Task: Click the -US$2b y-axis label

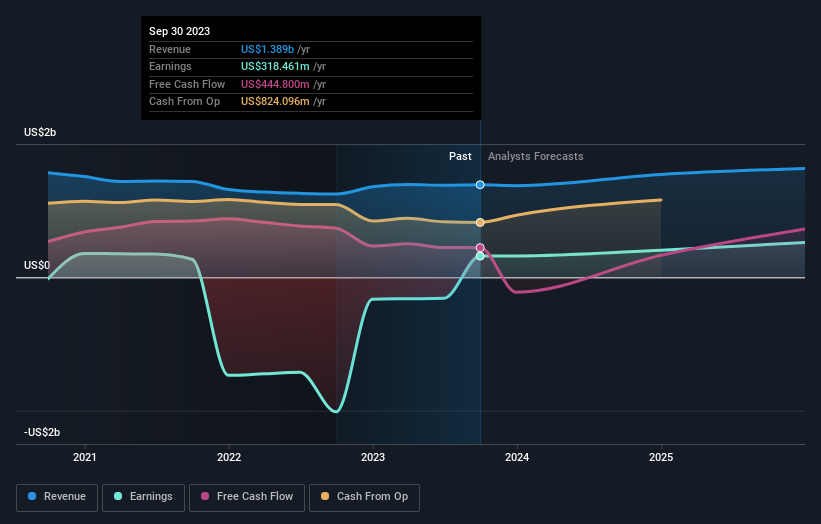Action: coord(42,432)
